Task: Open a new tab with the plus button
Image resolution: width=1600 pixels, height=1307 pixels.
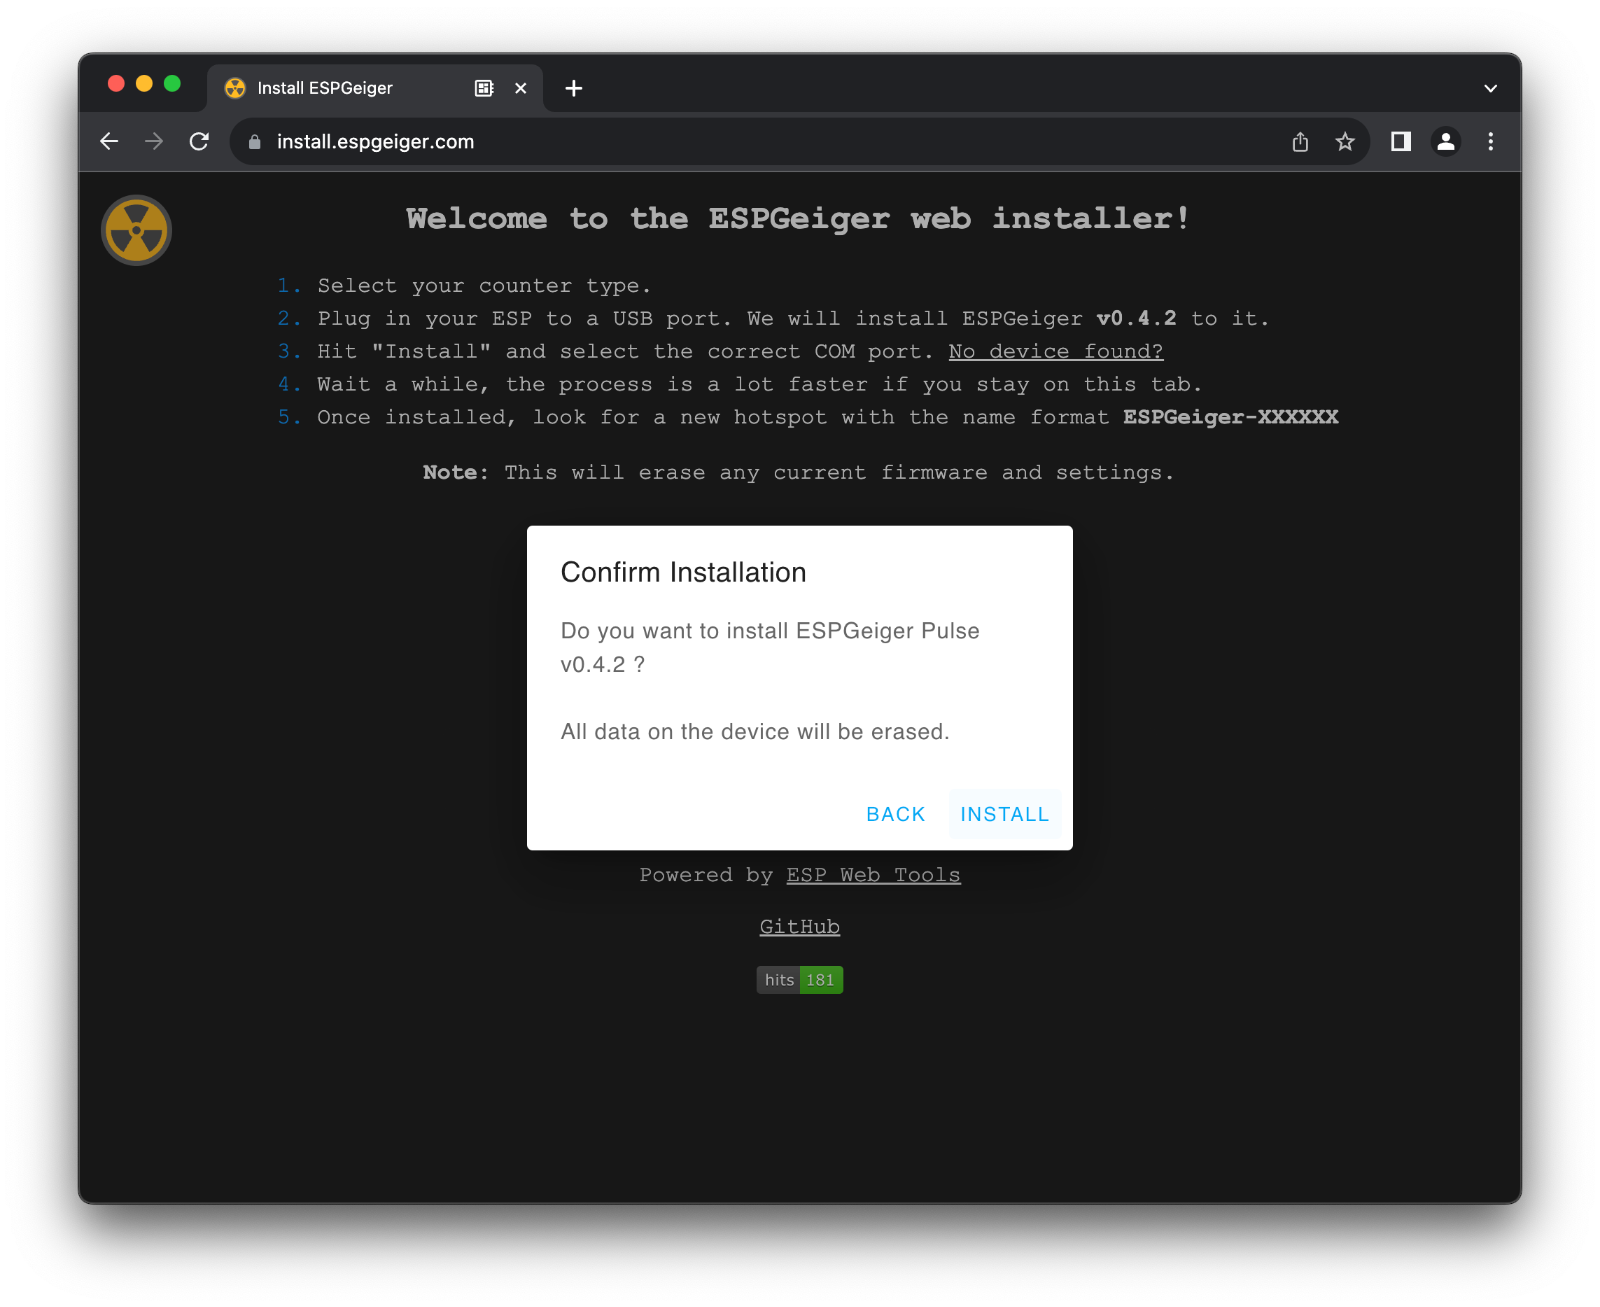Action: point(574,88)
